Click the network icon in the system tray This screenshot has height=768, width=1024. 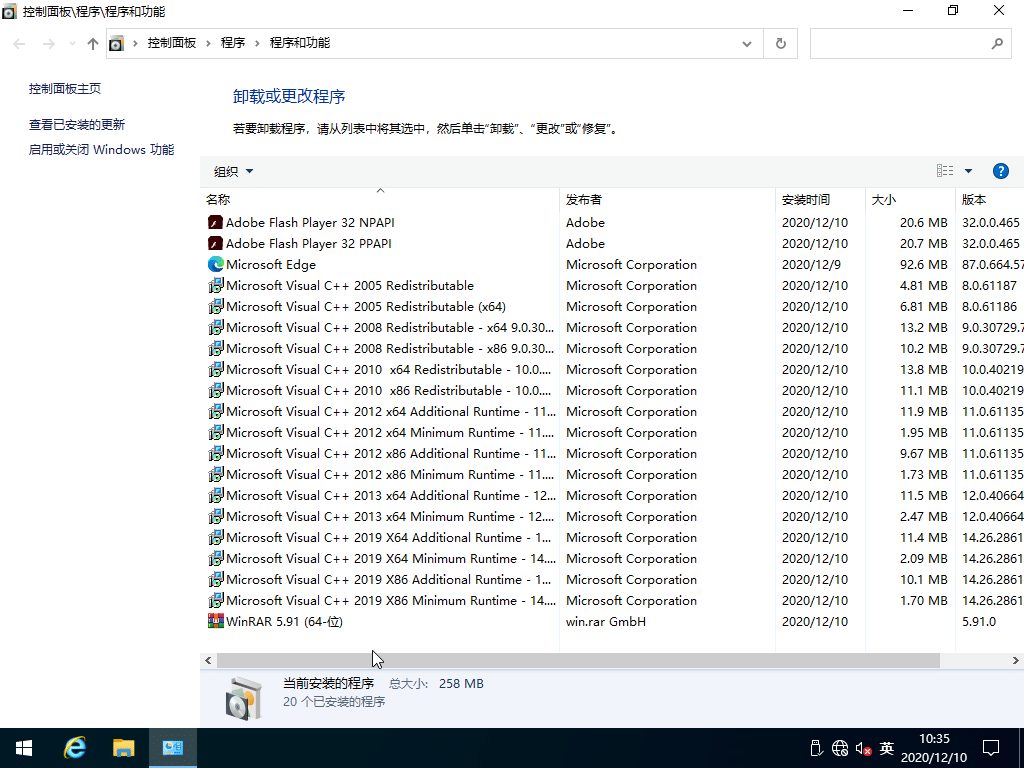pyautogui.click(x=839, y=747)
